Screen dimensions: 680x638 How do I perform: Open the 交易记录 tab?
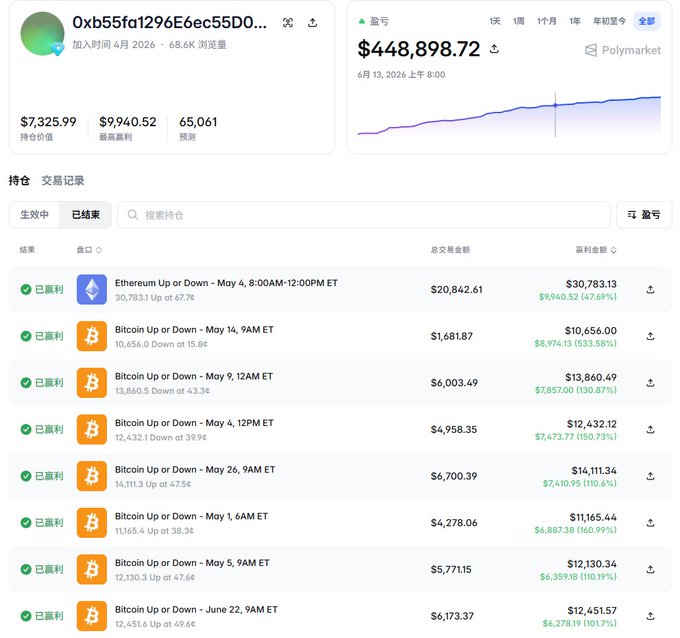click(63, 180)
